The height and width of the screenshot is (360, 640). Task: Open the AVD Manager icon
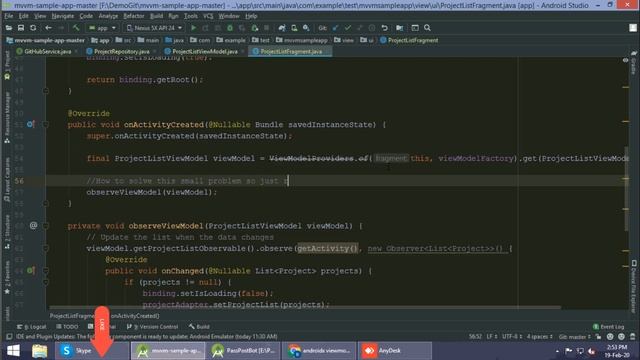point(294,28)
